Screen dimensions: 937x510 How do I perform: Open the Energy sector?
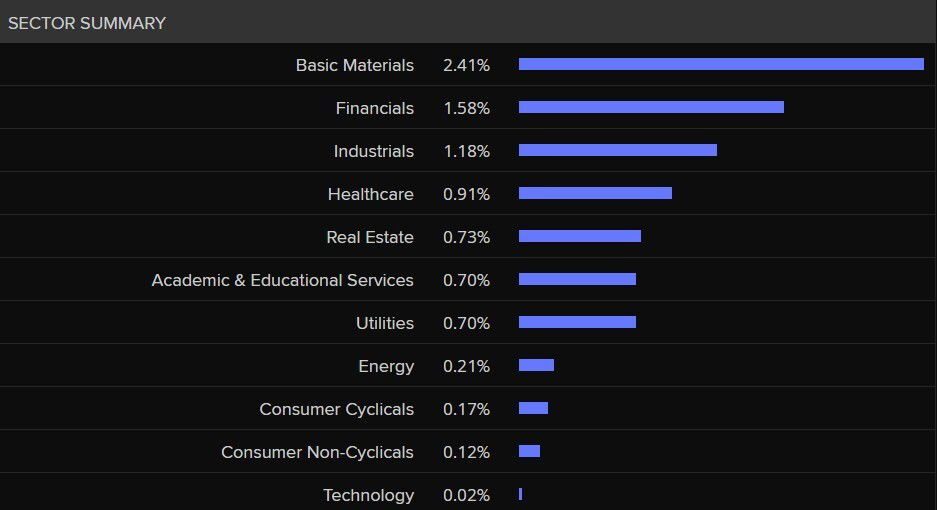pos(385,366)
